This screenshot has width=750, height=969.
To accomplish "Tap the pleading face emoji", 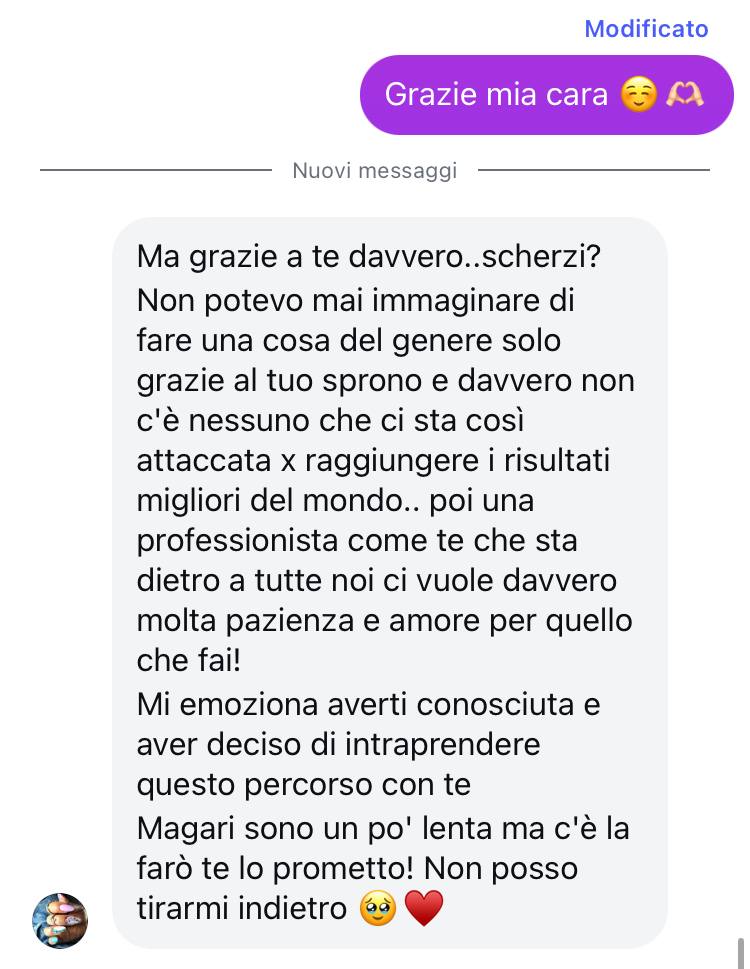I will 377,908.
